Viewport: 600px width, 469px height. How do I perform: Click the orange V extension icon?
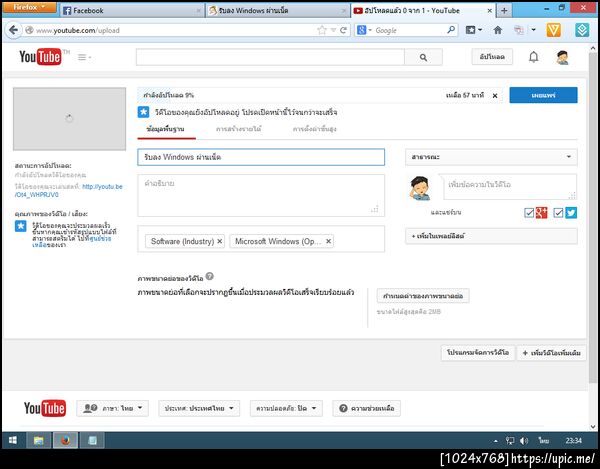tap(554, 30)
